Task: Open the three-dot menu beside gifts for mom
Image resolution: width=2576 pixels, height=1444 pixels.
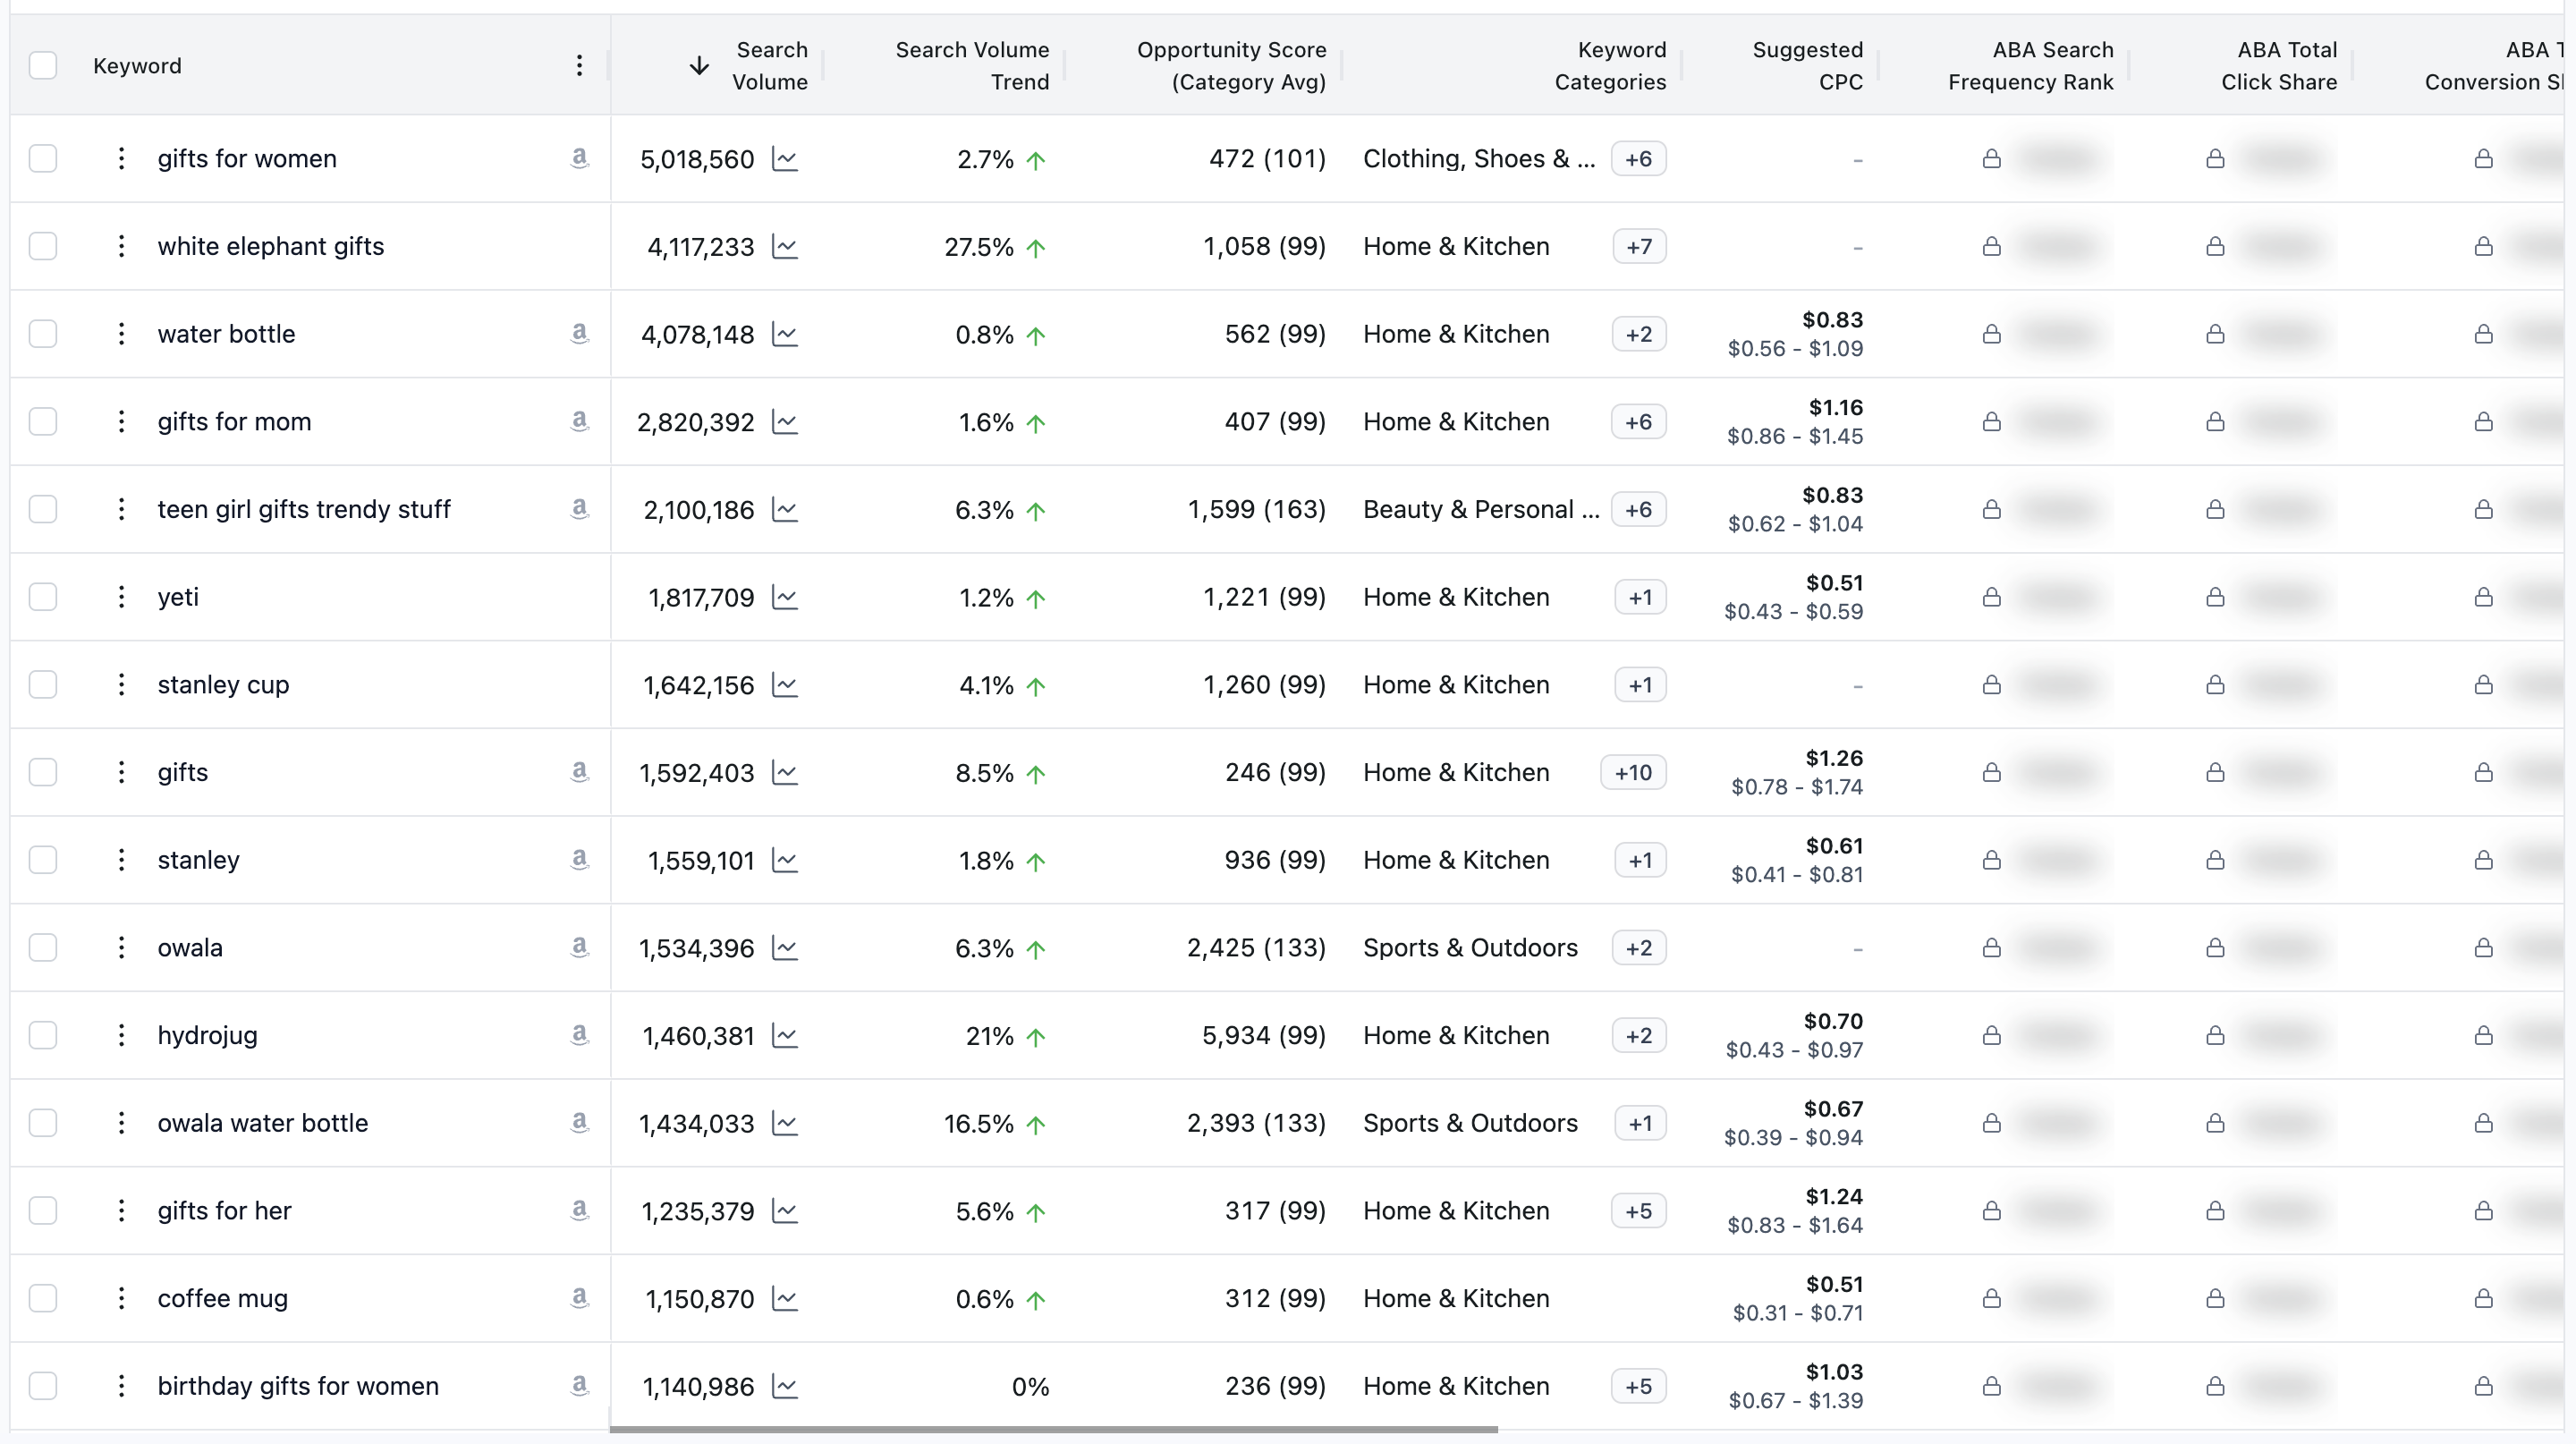Action: pyautogui.click(x=120, y=421)
